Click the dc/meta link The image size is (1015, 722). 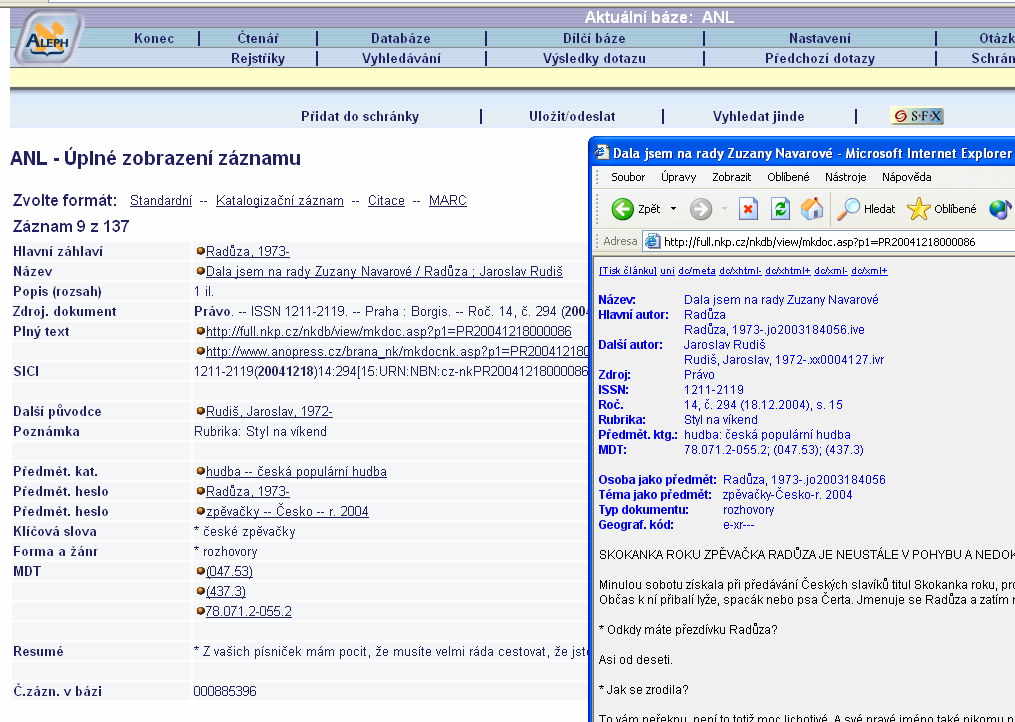coord(697,271)
